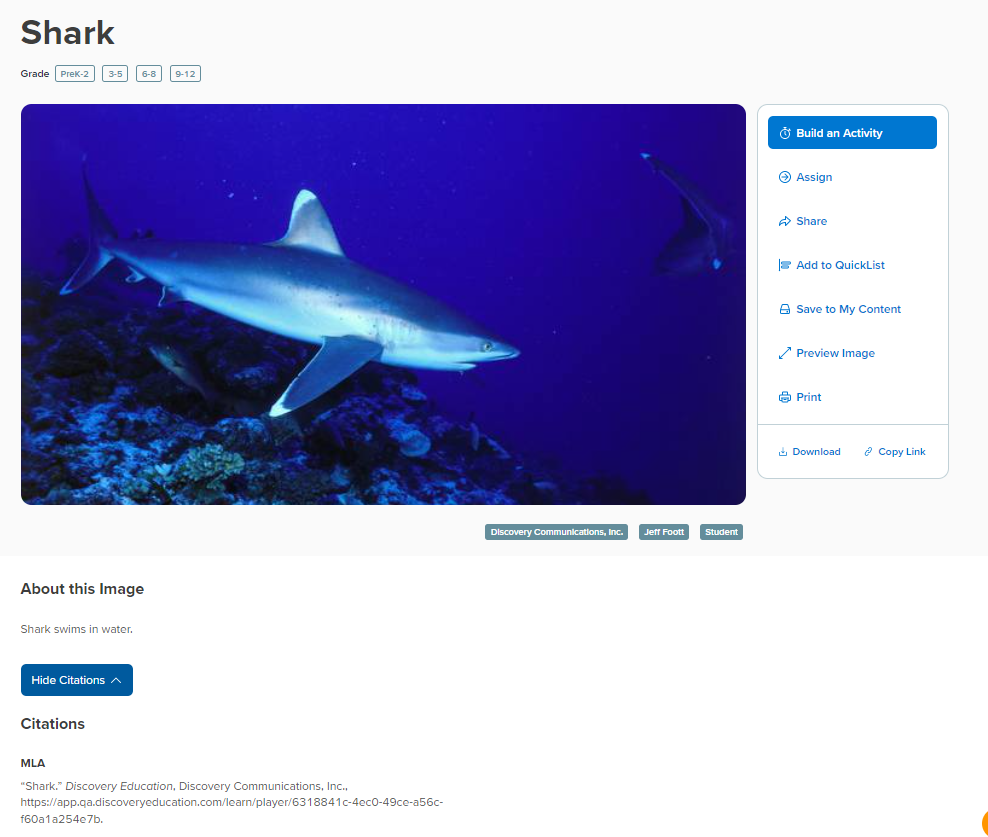Click the Share arrow icon
The height and width of the screenshot is (837, 988).
(x=784, y=221)
